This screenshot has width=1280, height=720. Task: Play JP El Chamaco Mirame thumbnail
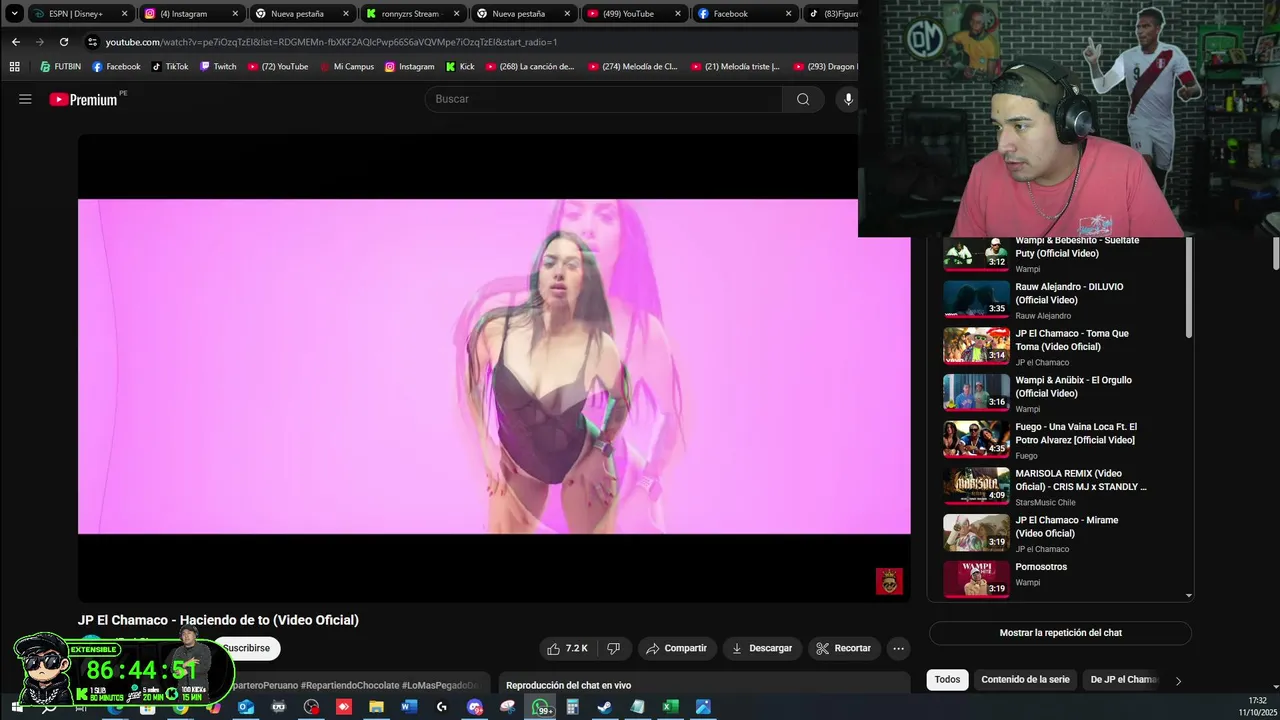pyautogui.click(x=976, y=532)
